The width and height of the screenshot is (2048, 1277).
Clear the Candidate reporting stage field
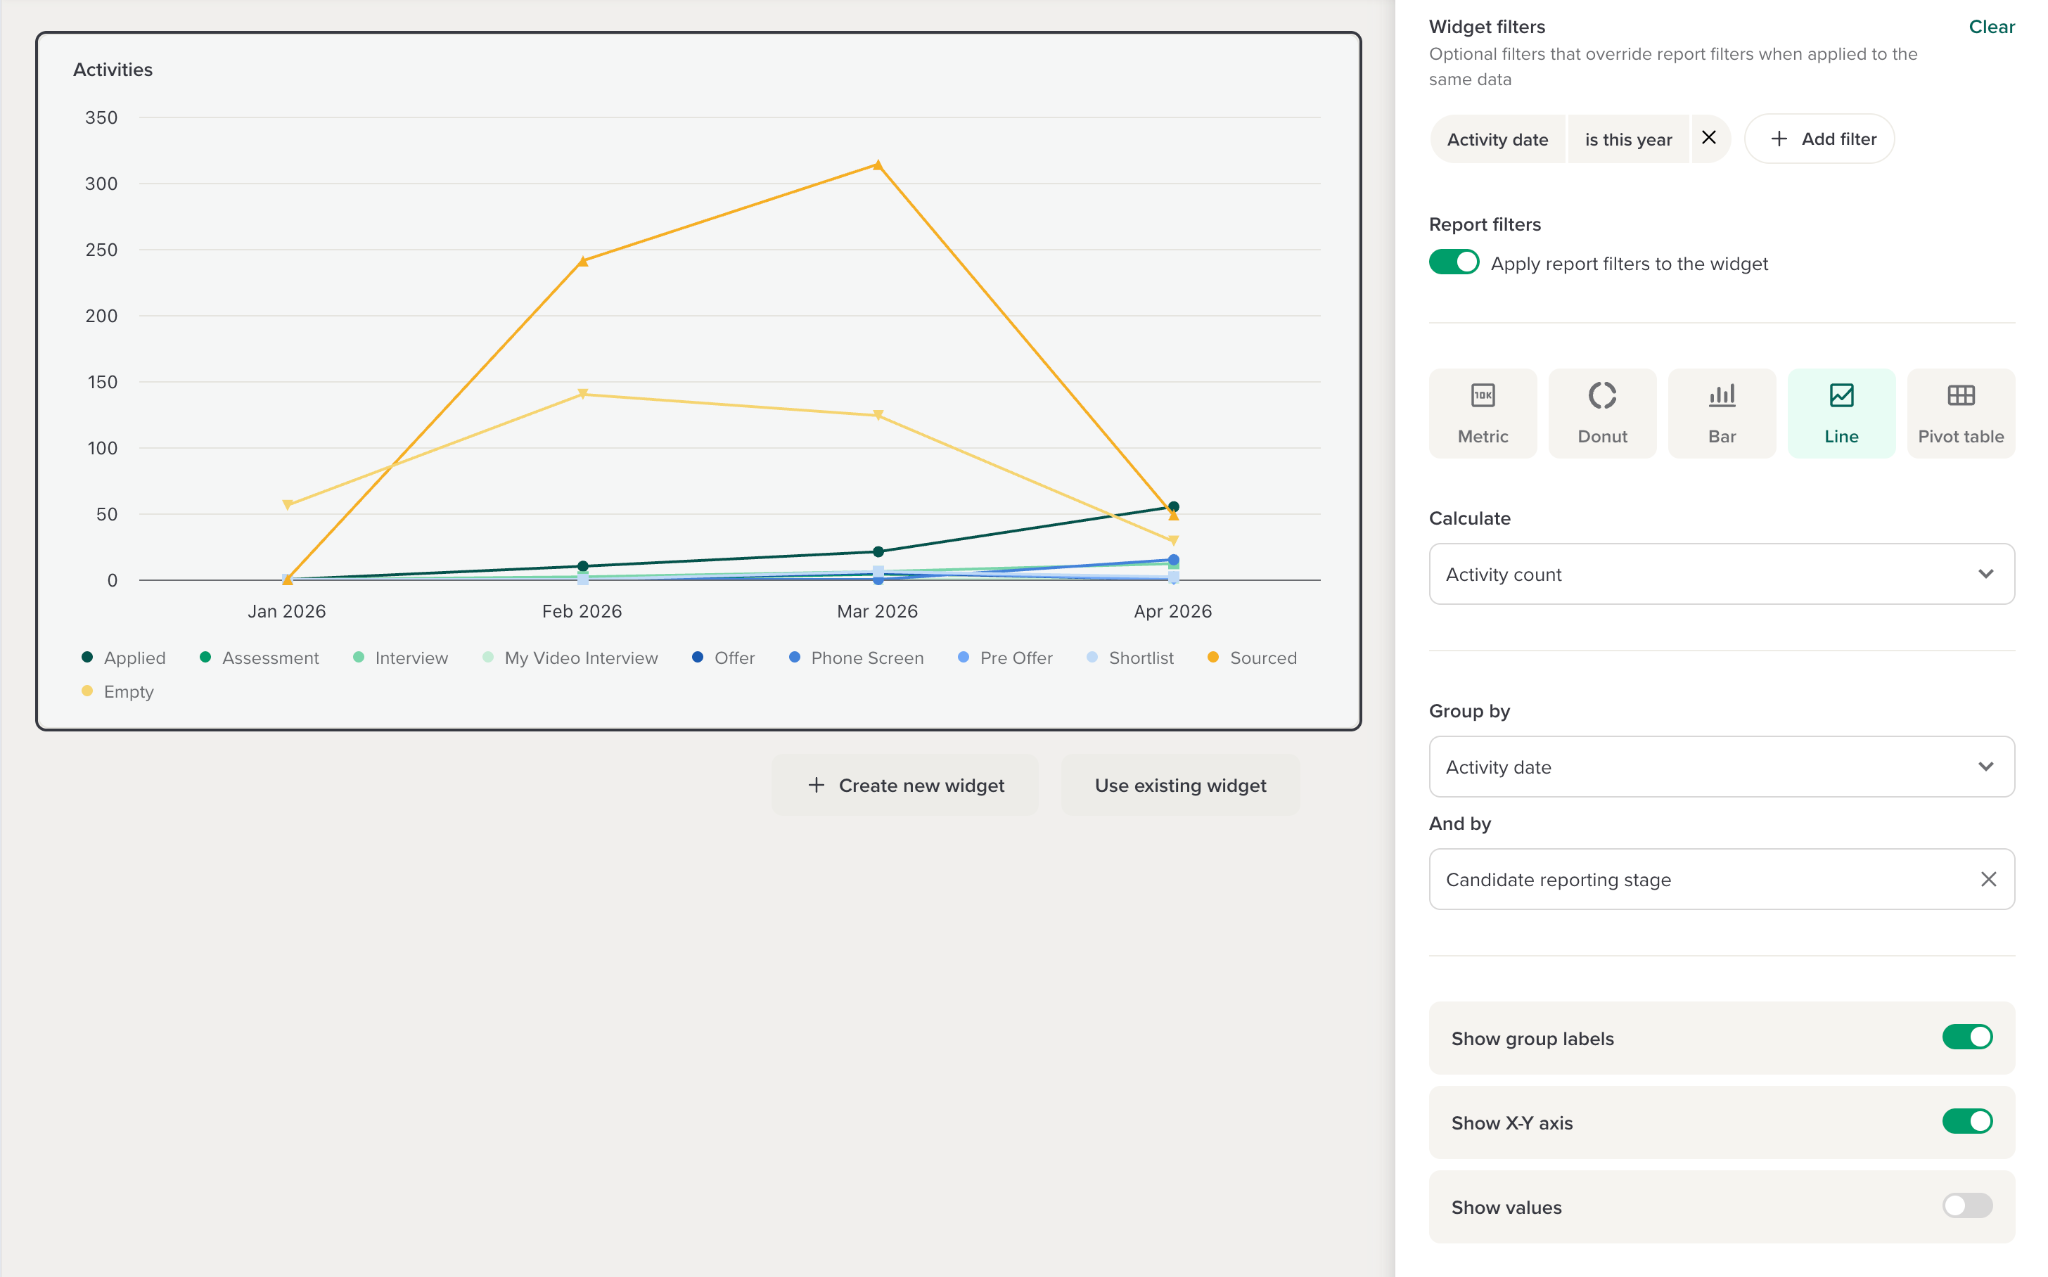coord(1988,879)
